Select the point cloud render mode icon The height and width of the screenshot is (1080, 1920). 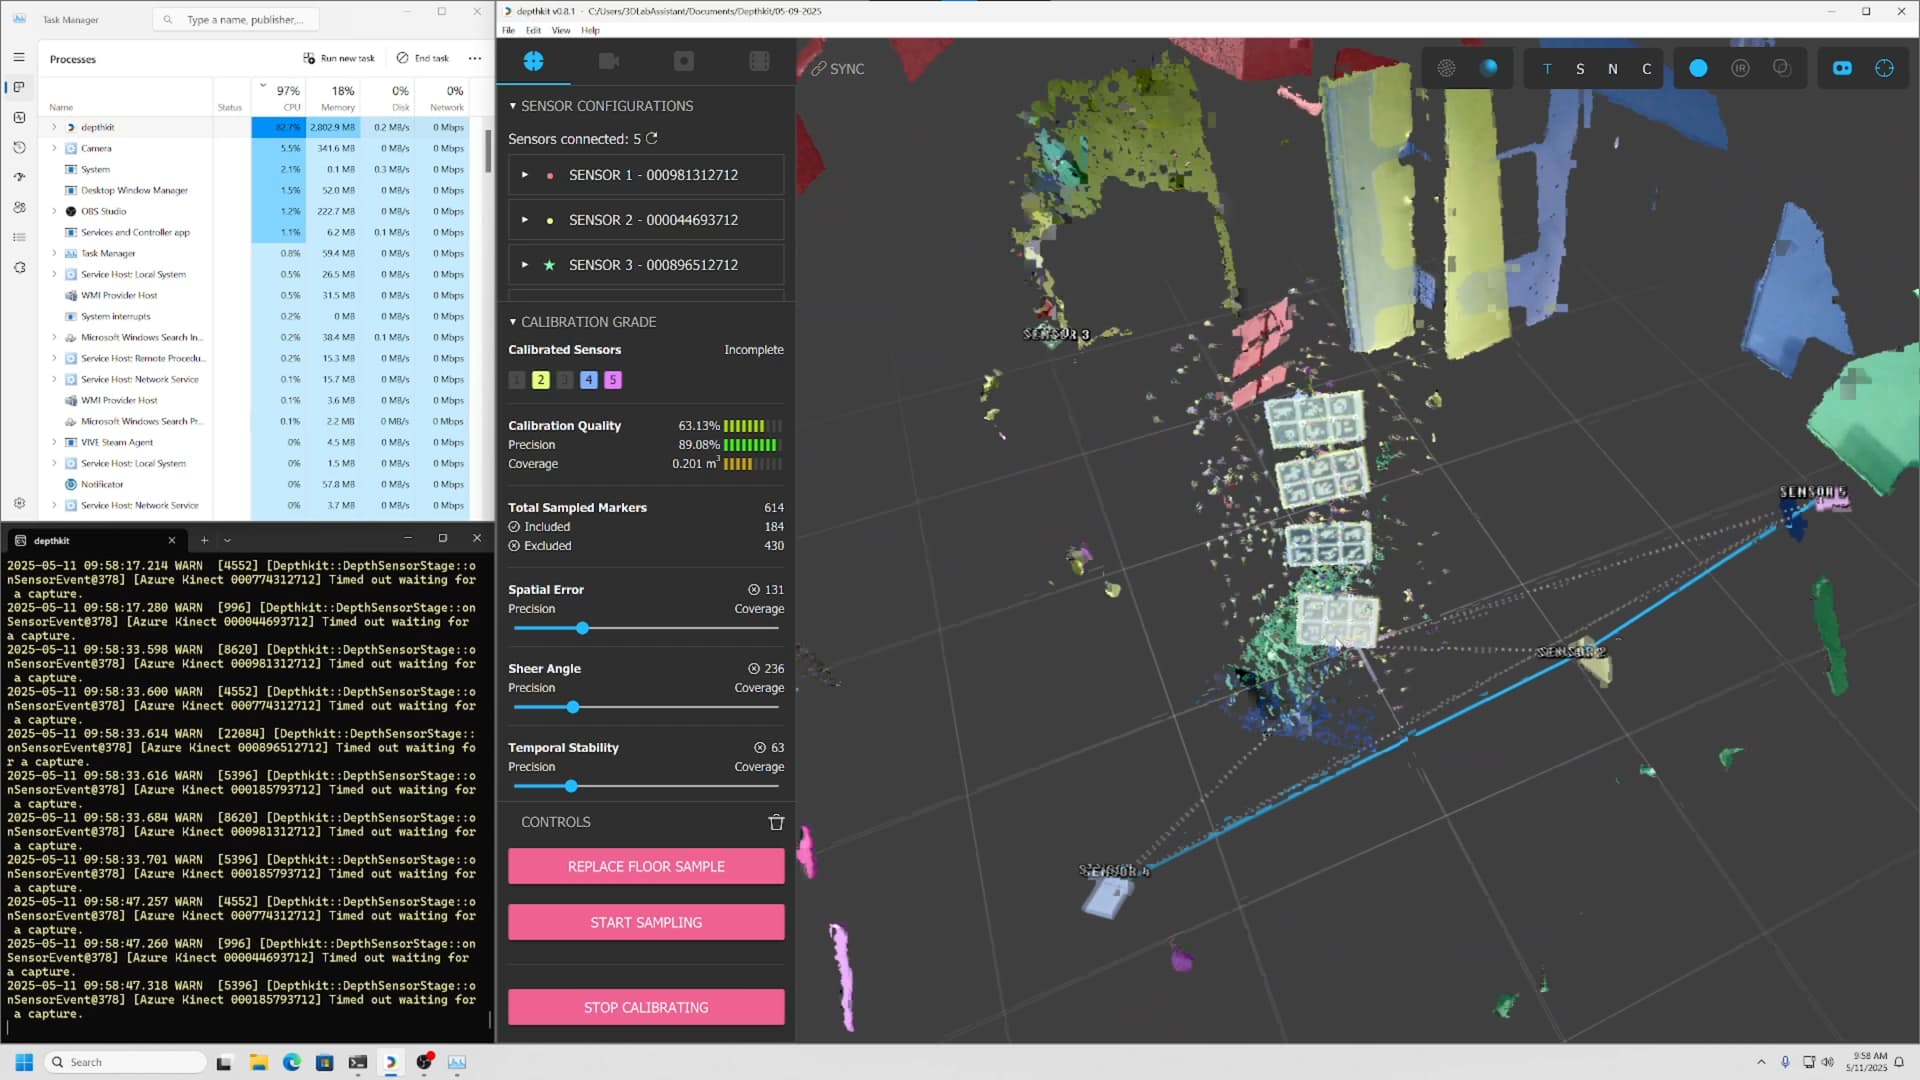pos(1447,68)
